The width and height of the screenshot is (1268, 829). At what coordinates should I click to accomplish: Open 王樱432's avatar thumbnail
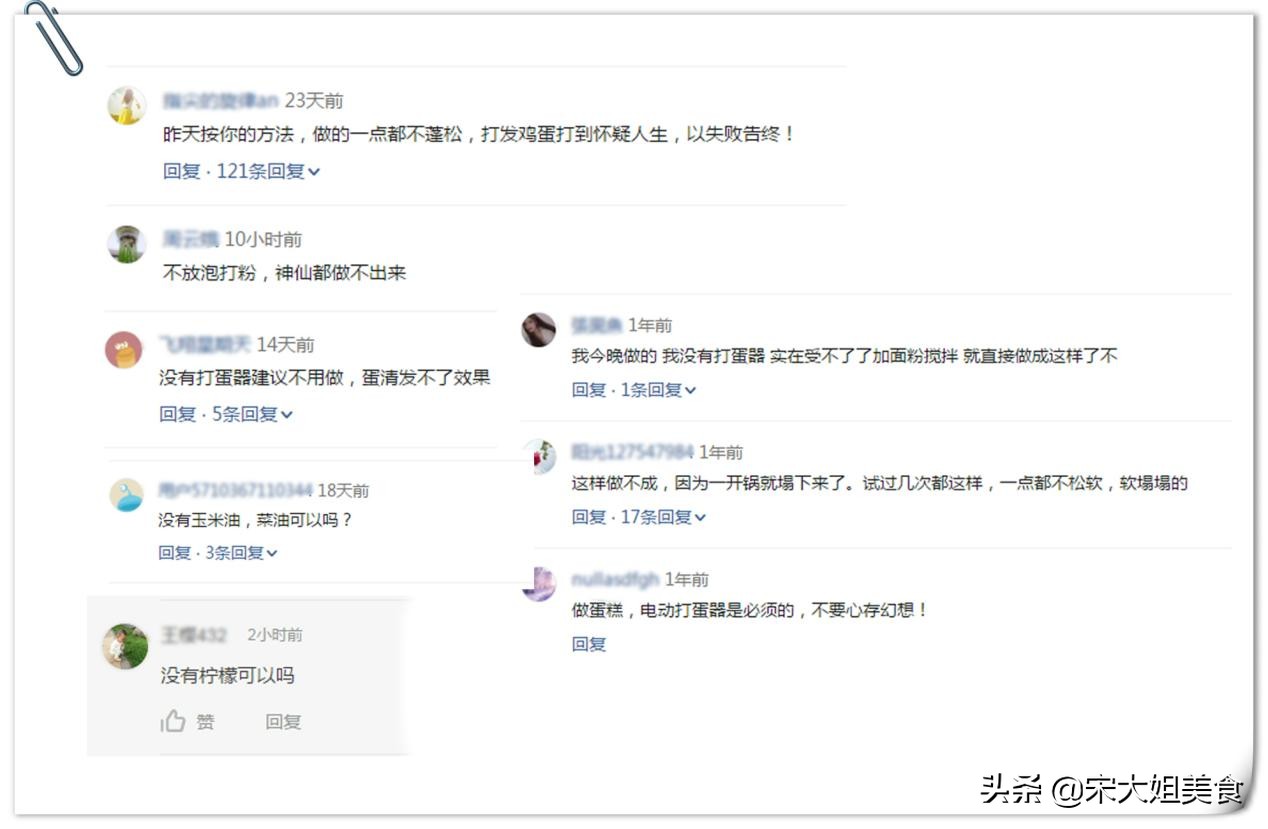[x=124, y=647]
